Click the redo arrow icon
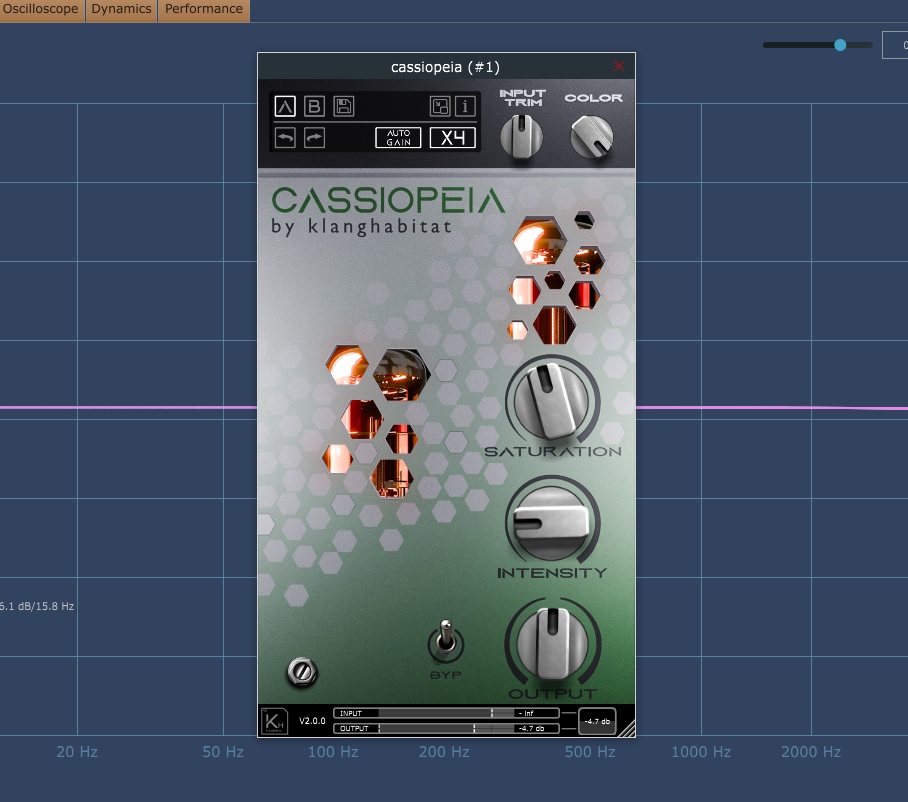Image resolution: width=908 pixels, height=802 pixels. [314, 138]
